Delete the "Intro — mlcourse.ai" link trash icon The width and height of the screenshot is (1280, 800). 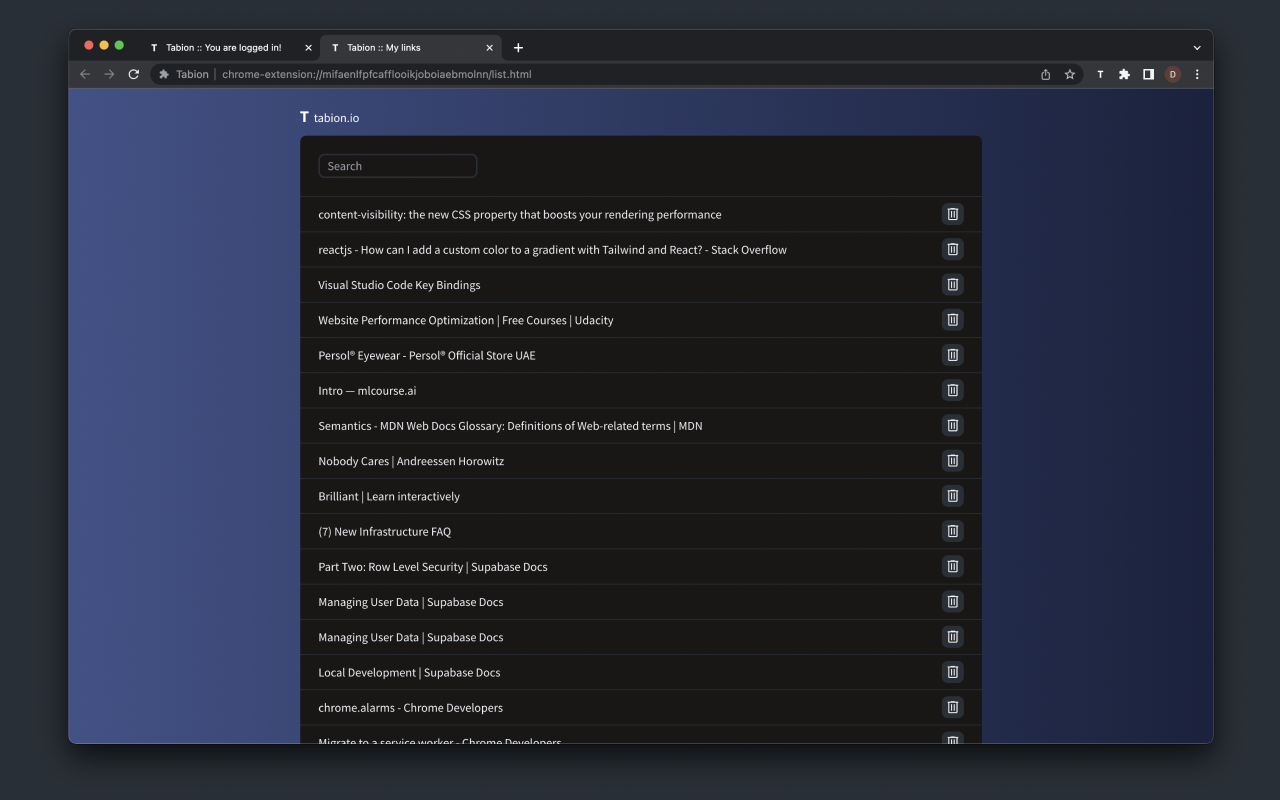tap(952, 390)
